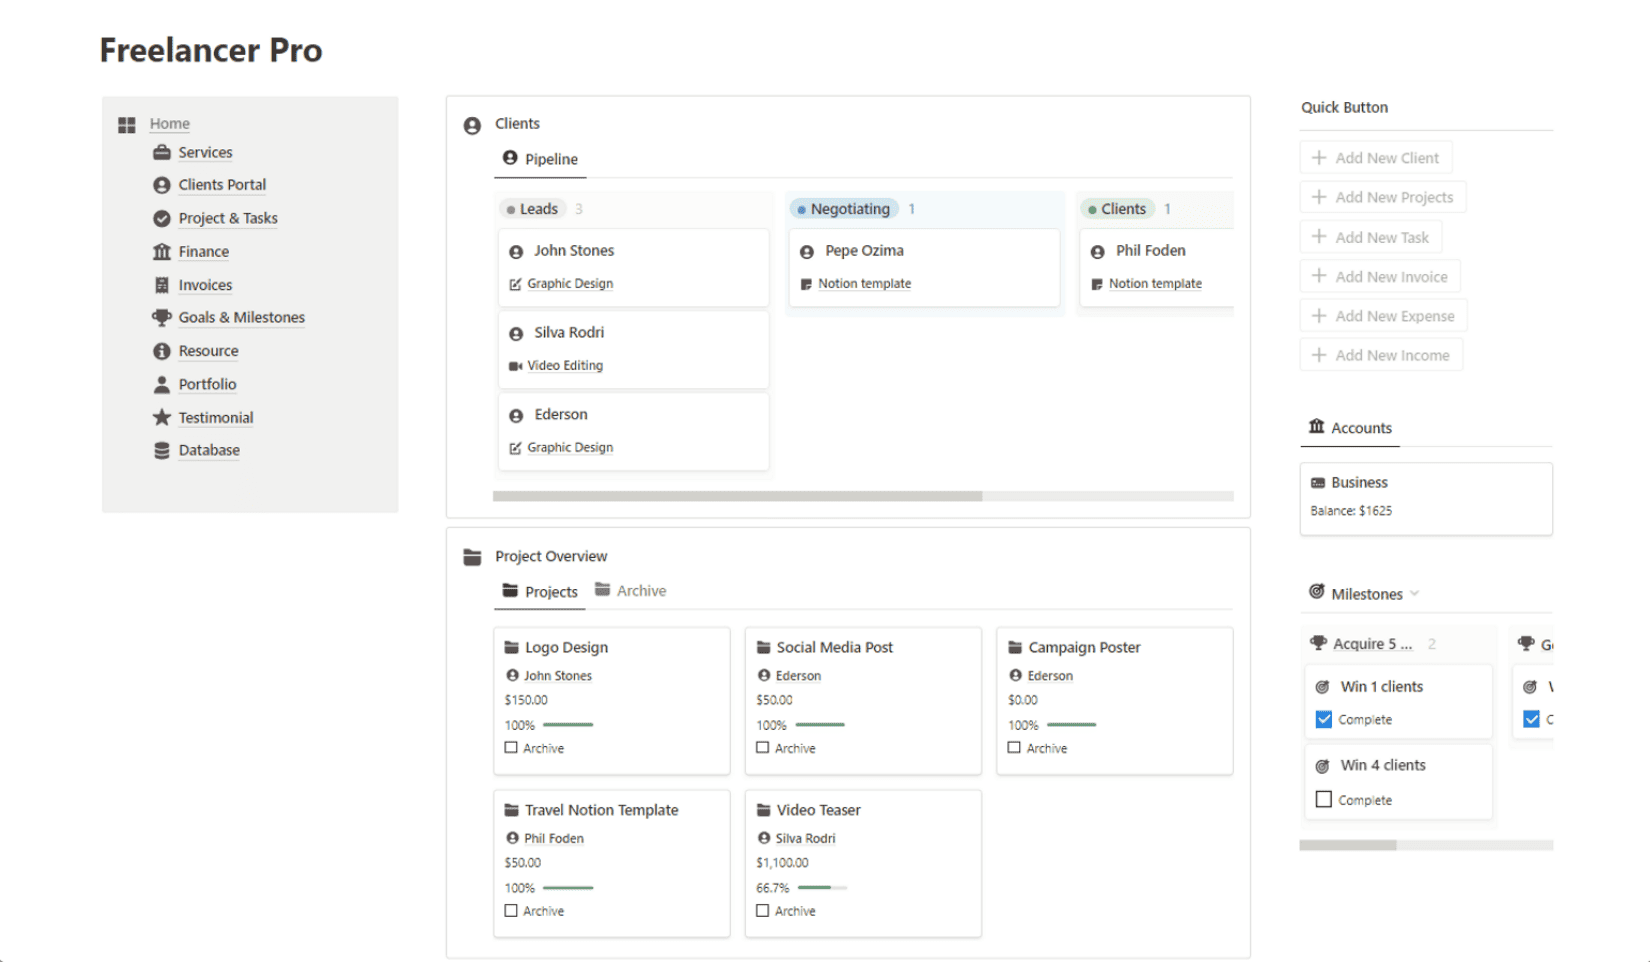Open Finance from the sidebar
This screenshot has width=1650, height=962.
tap(203, 252)
